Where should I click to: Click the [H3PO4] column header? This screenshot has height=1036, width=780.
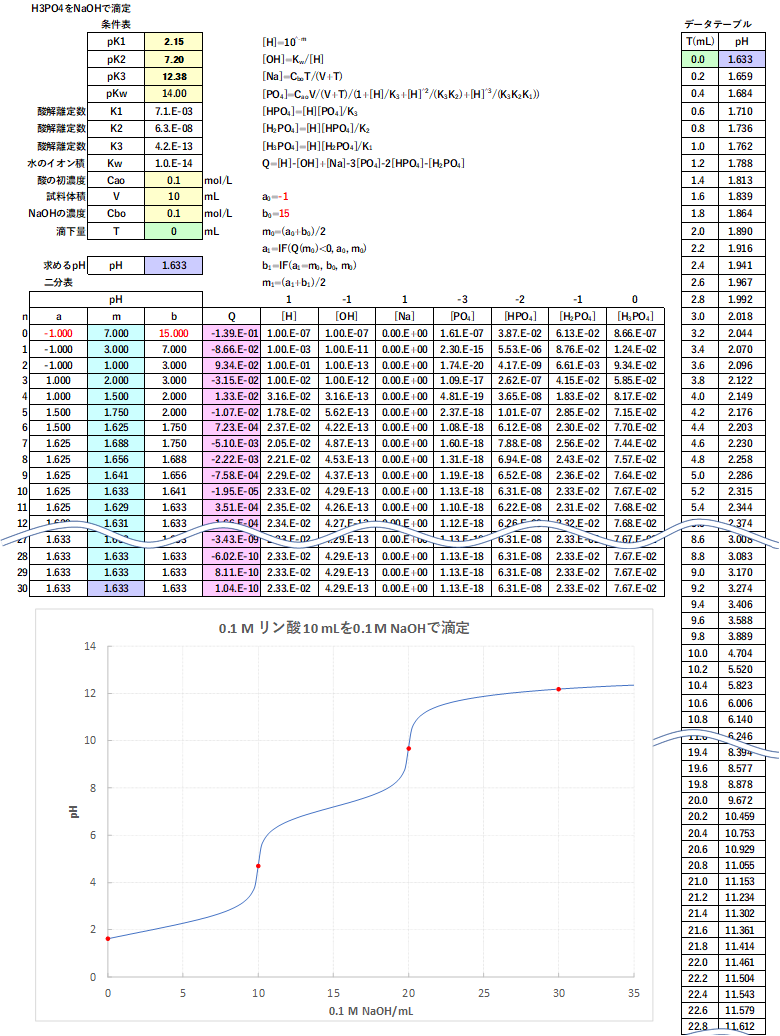click(x=635, y=316)
